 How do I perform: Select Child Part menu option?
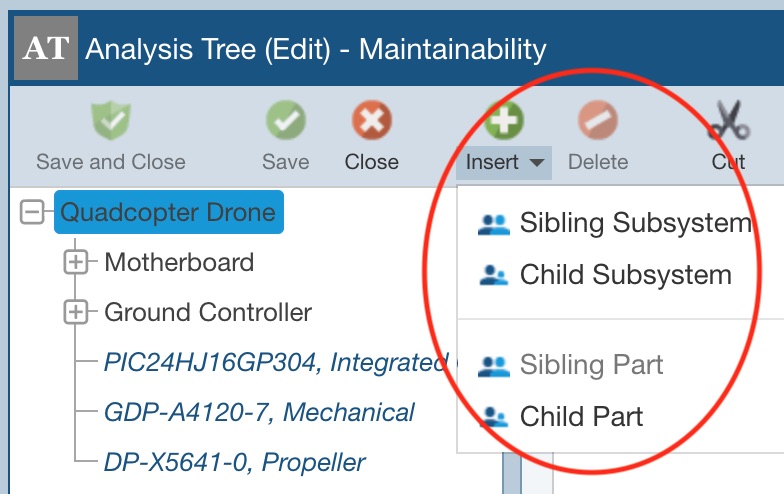pos(581,416)
